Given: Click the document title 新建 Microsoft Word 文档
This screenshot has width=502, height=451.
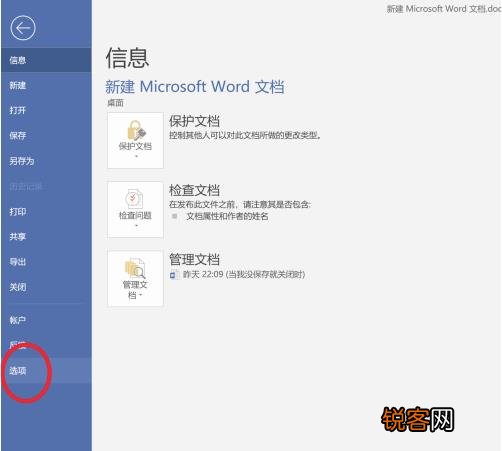Looking at the screenshot, I should pyautogui.click(x=195, y=87).
